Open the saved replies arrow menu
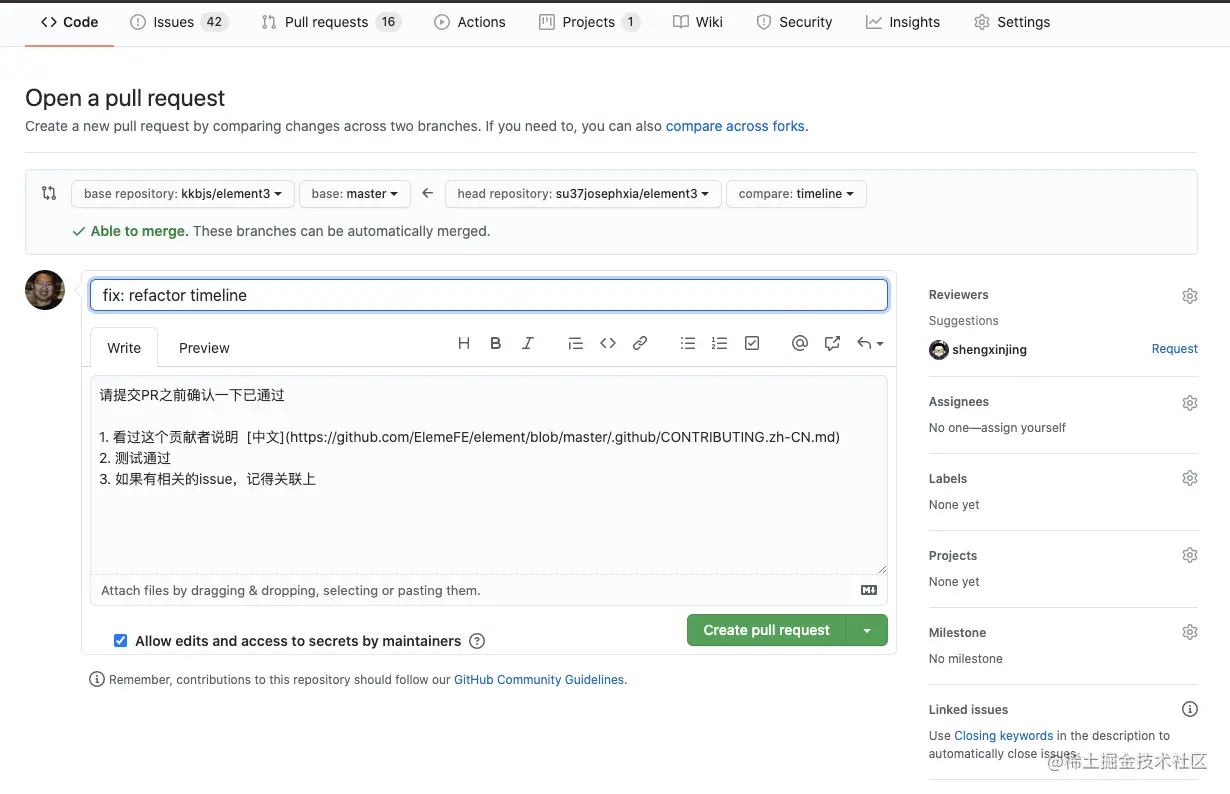 (870, 343)
